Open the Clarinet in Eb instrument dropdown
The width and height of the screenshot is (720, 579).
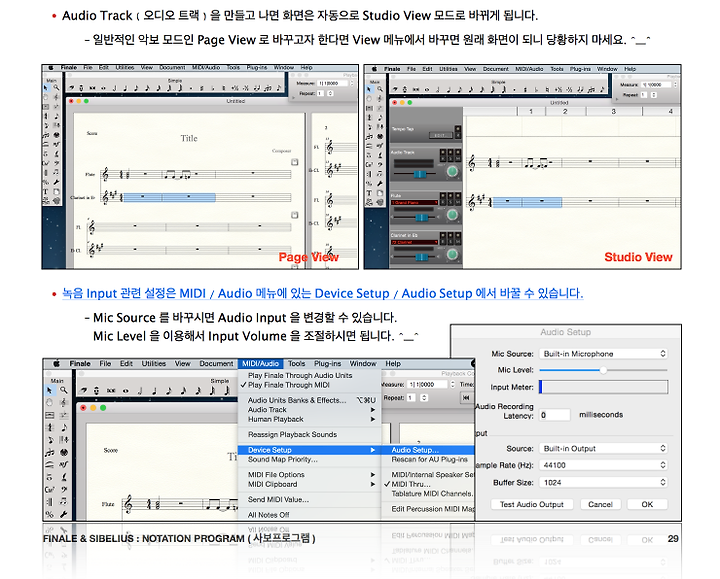[415, 242]
